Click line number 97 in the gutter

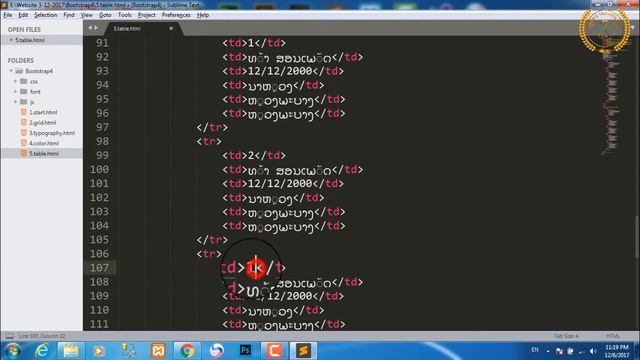[x=102, y=127]
